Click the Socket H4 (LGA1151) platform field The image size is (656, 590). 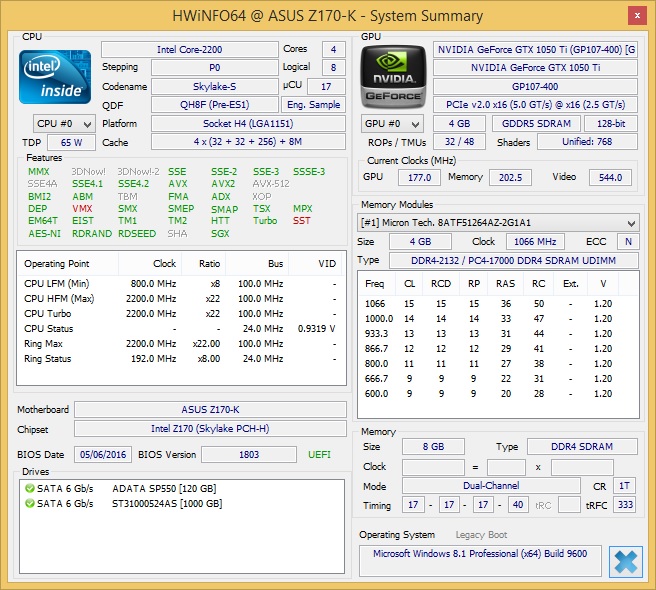click(248, 124)
